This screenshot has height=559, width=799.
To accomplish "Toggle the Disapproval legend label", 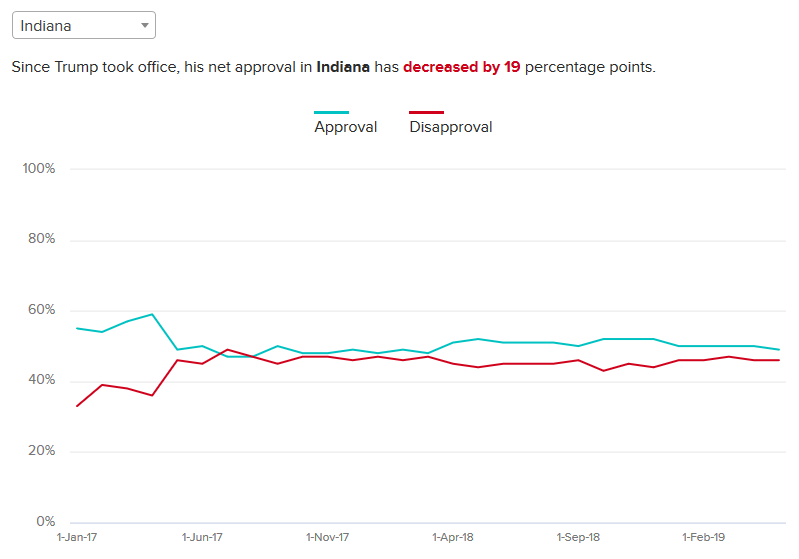I will click(x=450, y=127).
